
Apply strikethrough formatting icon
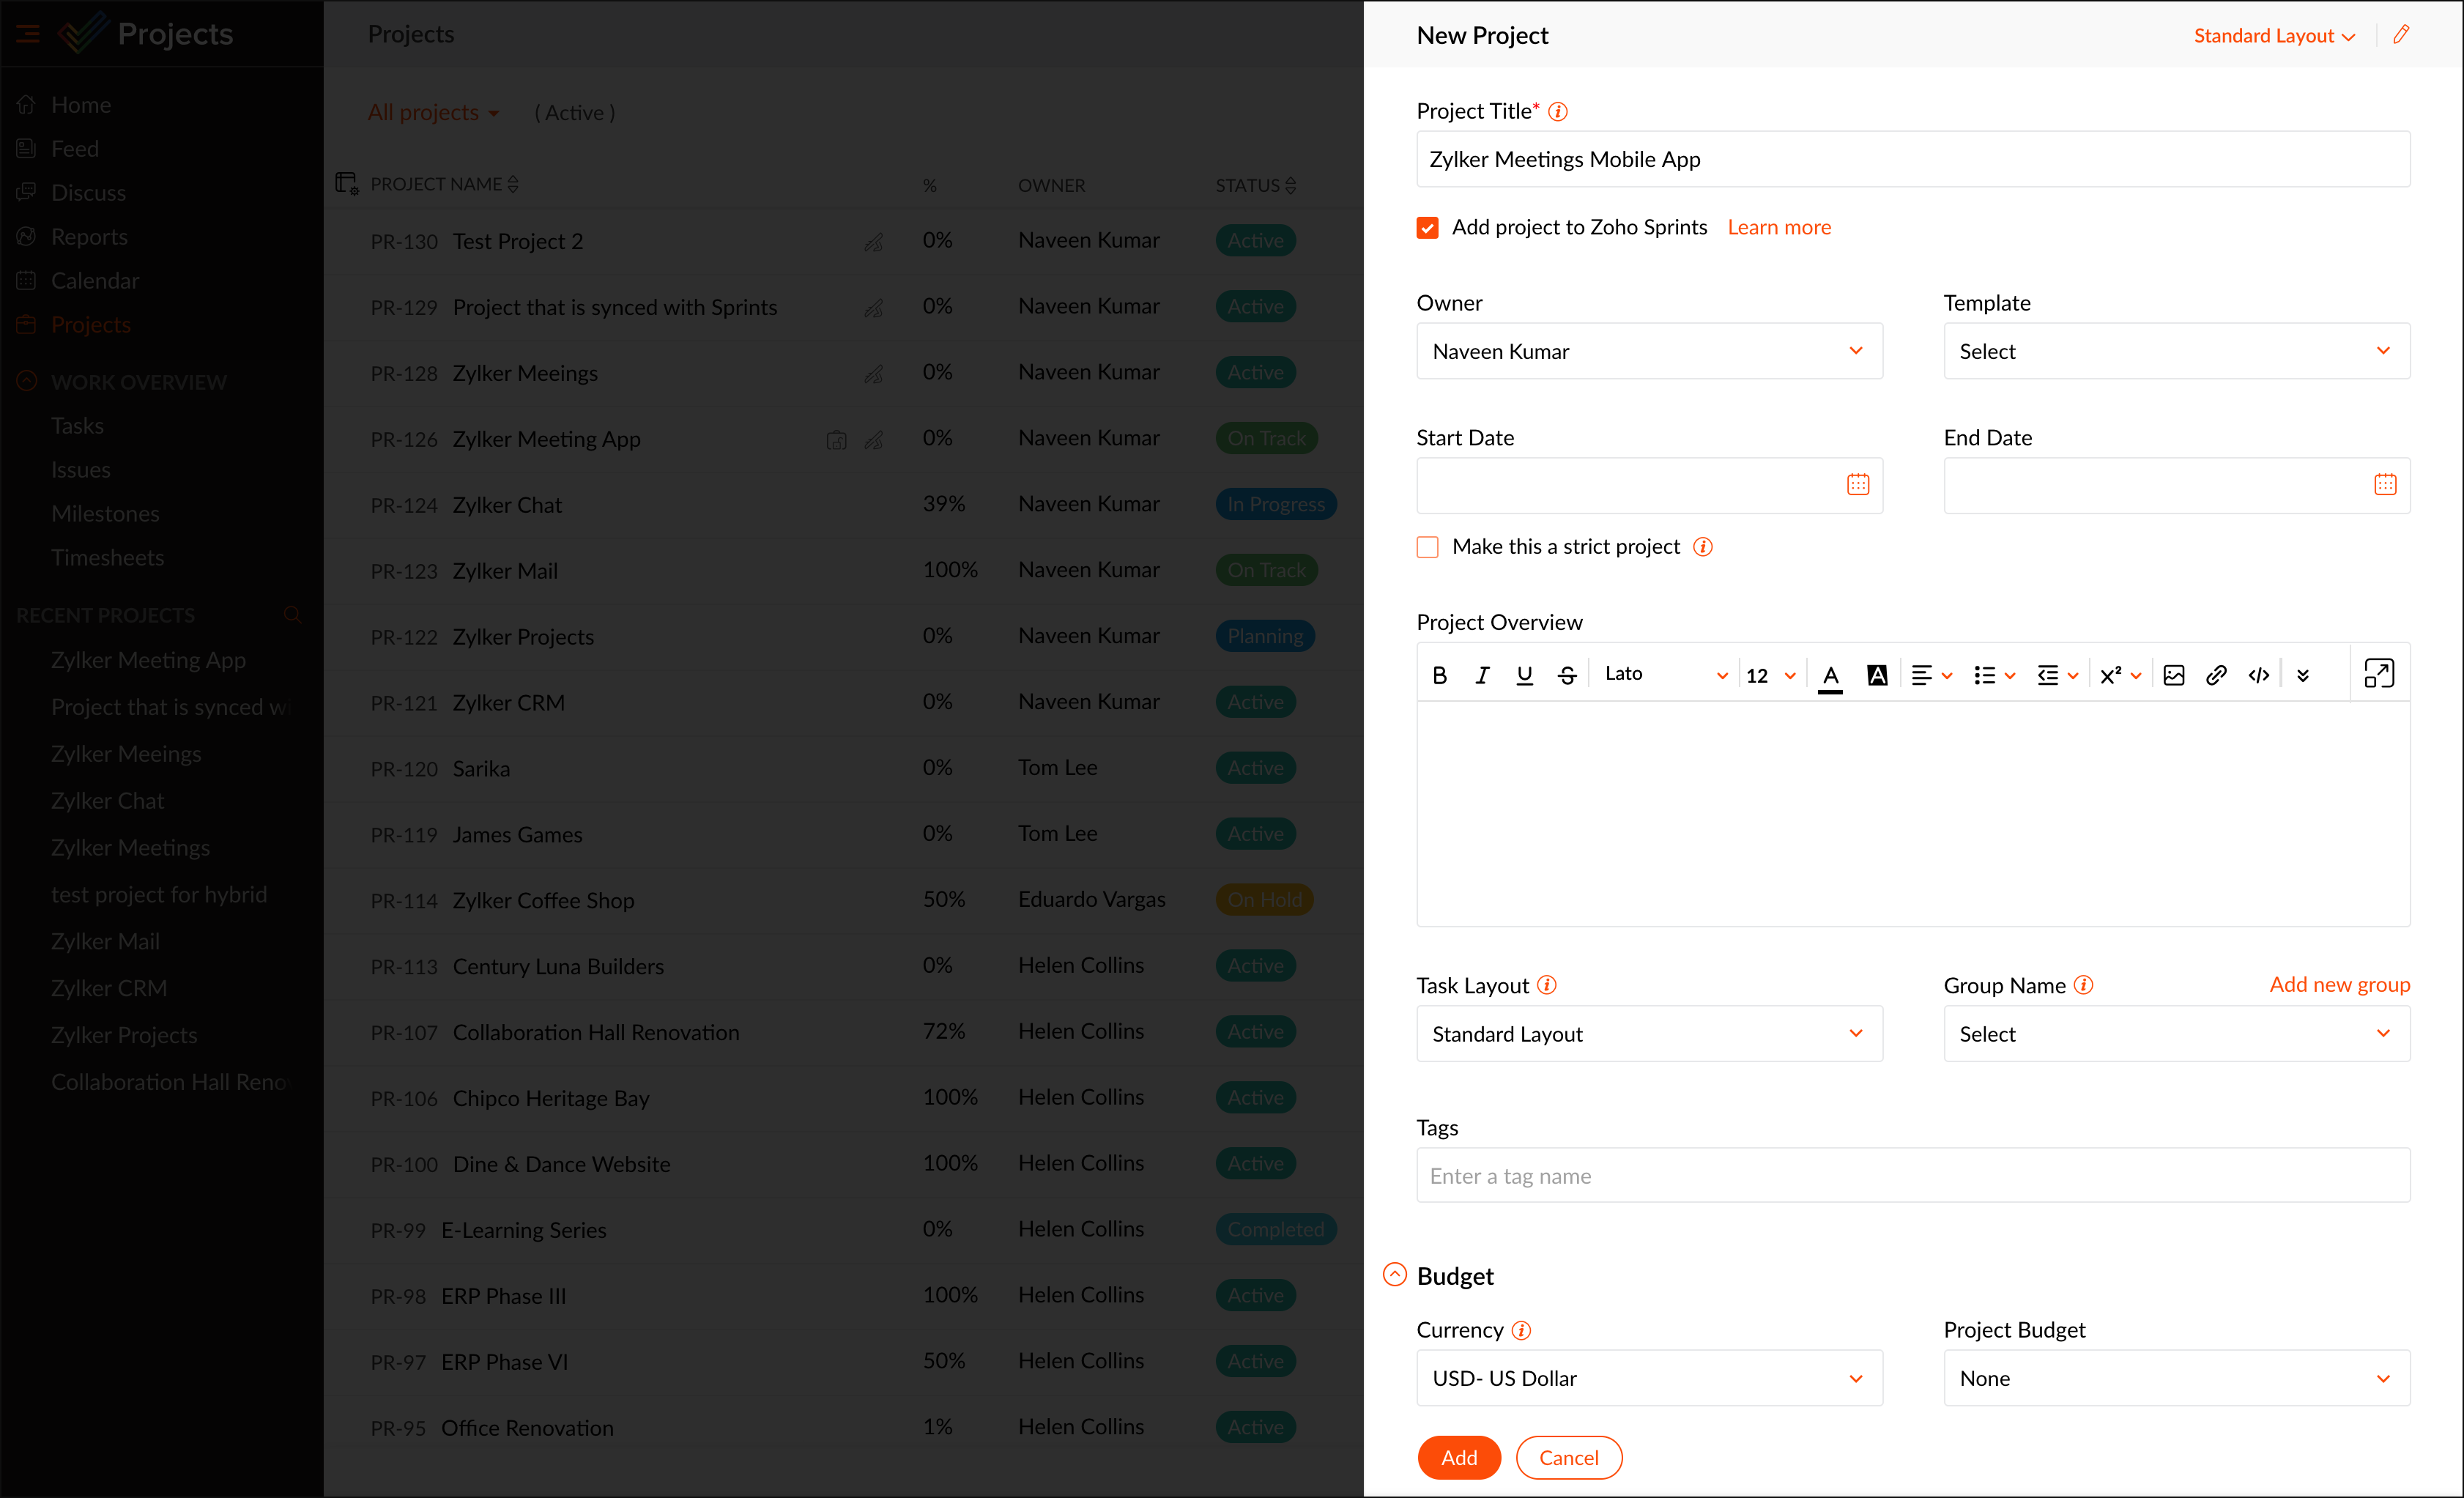1567,675
